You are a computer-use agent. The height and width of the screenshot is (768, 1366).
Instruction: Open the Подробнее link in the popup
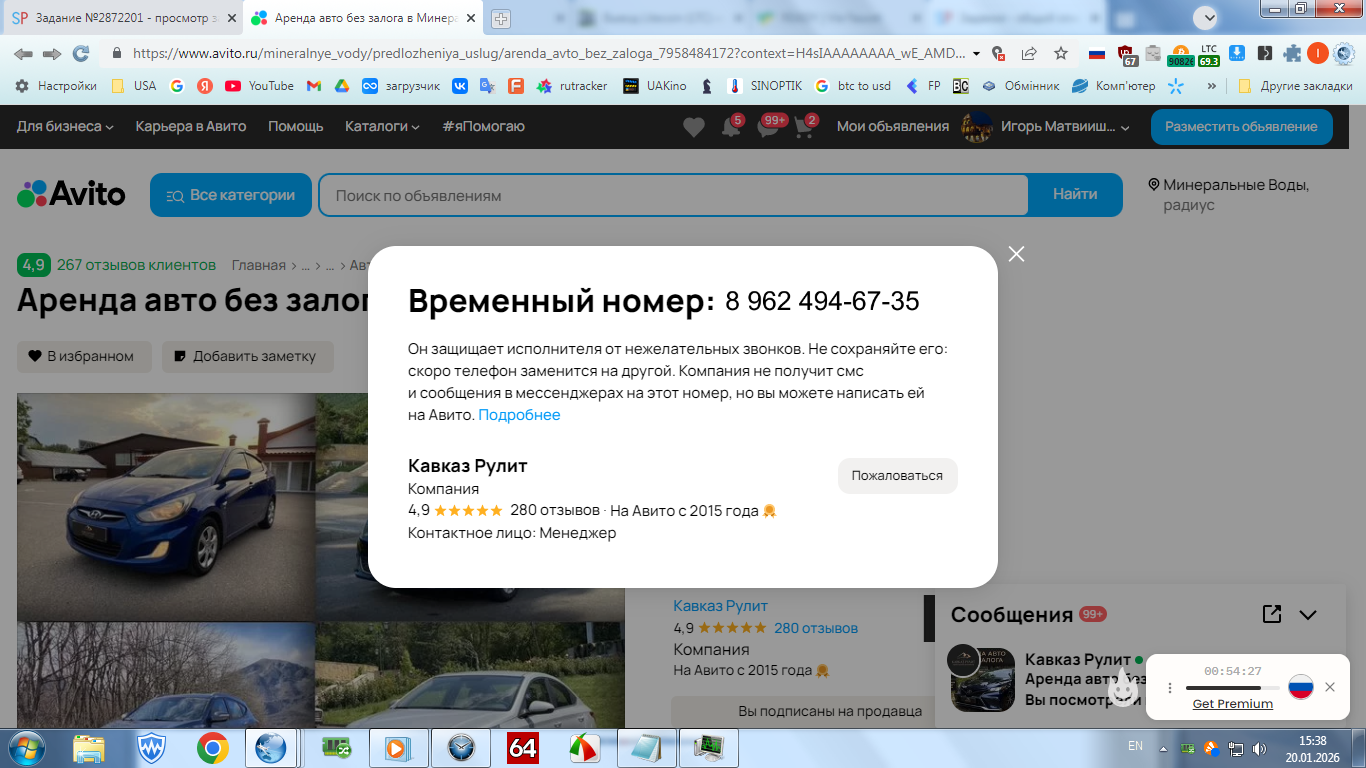point(519,415)
